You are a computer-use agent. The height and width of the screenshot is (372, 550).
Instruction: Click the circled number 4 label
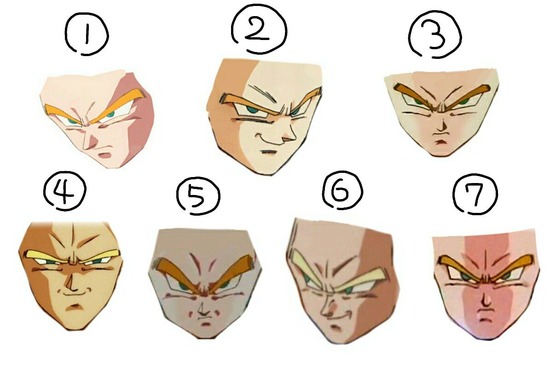pos(65,192)
